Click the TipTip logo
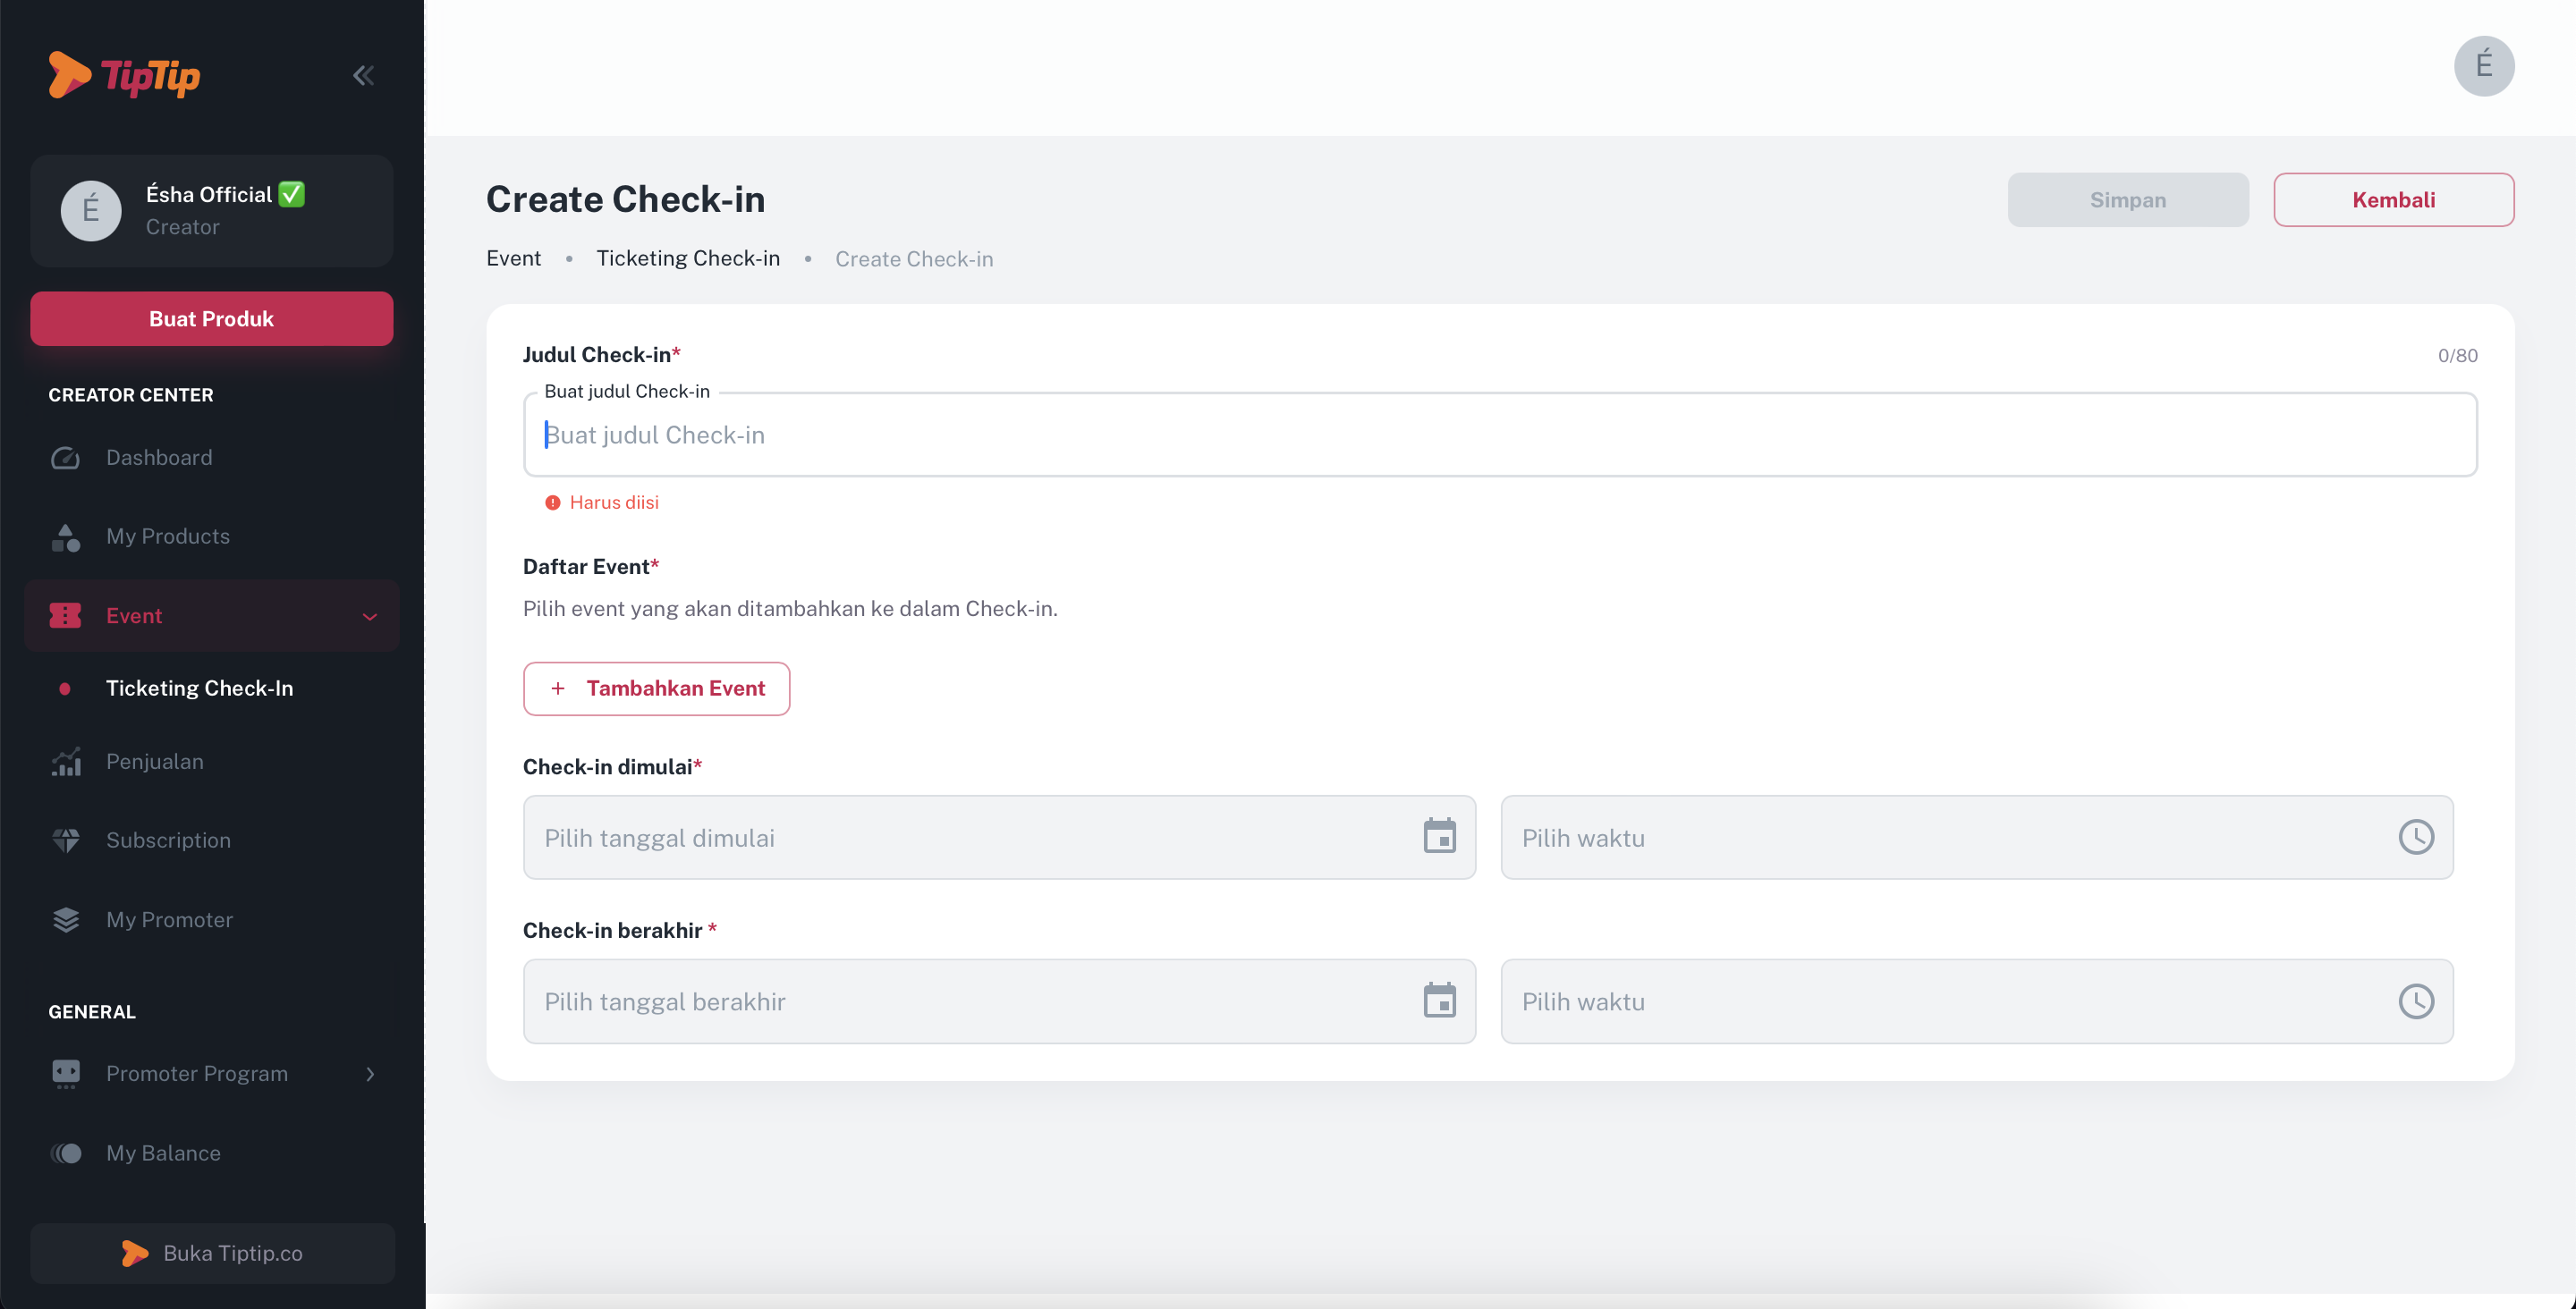Viewport: 2576px width, 1309px height. click(x=125, y=75)
